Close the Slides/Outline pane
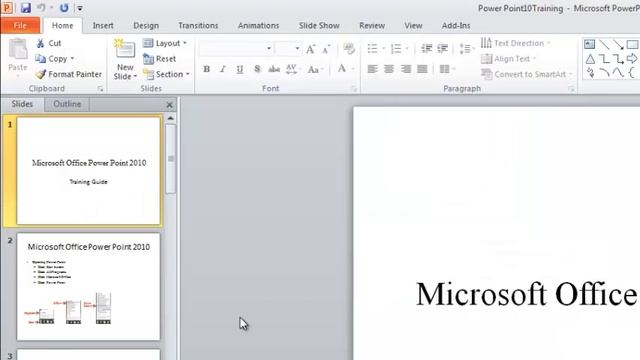 (x=169, y=105)
